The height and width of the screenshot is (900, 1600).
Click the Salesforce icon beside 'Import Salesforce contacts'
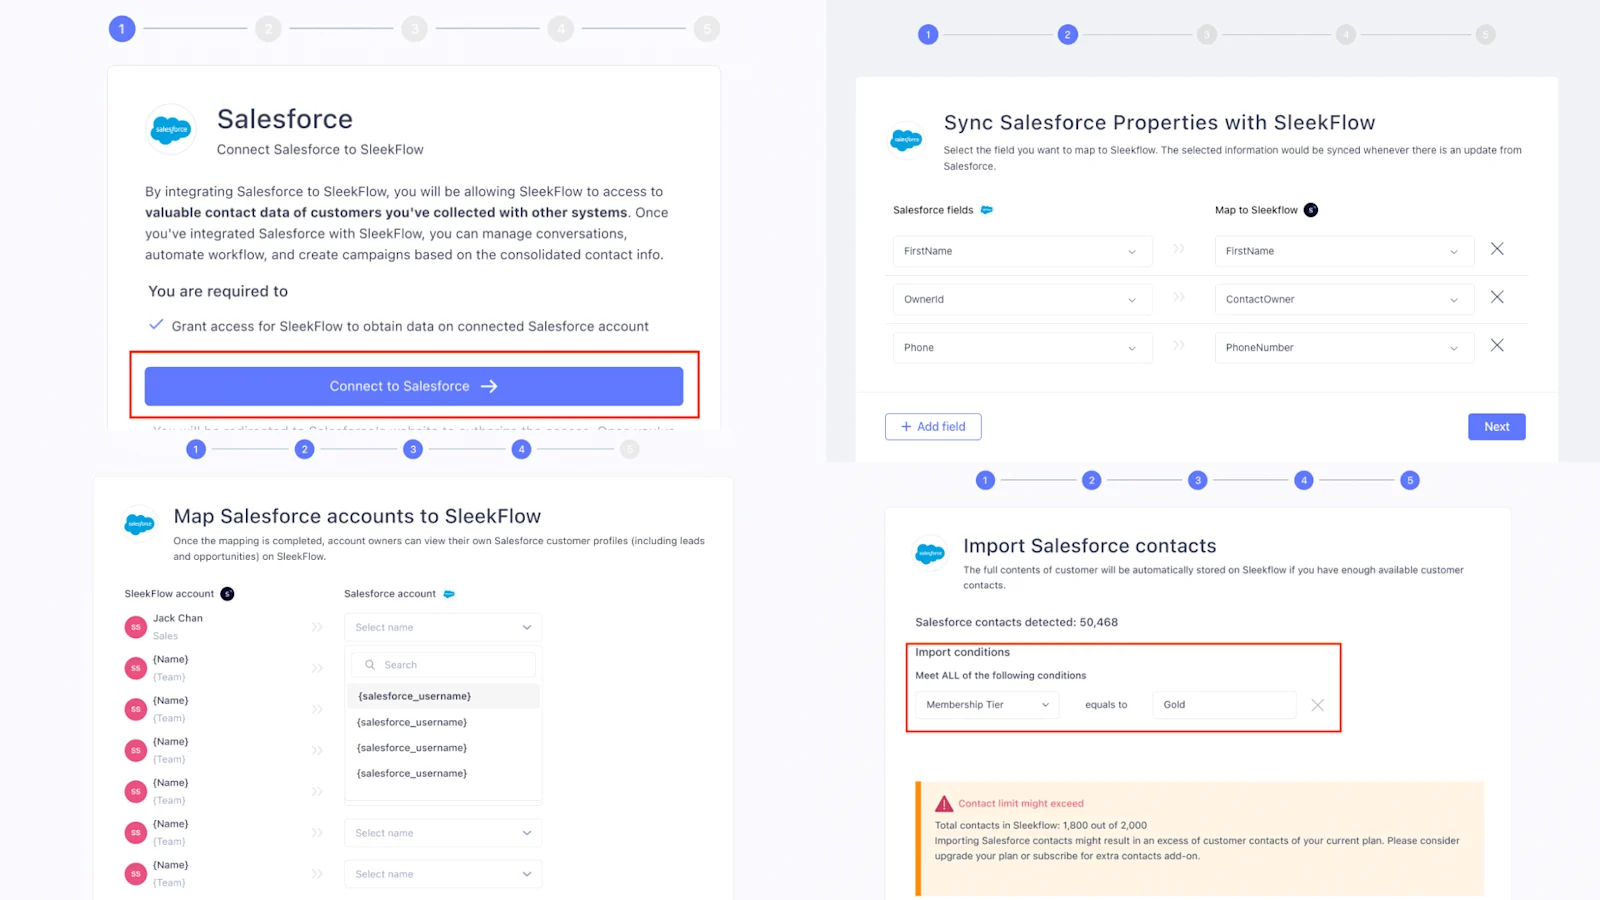(930, 552)
